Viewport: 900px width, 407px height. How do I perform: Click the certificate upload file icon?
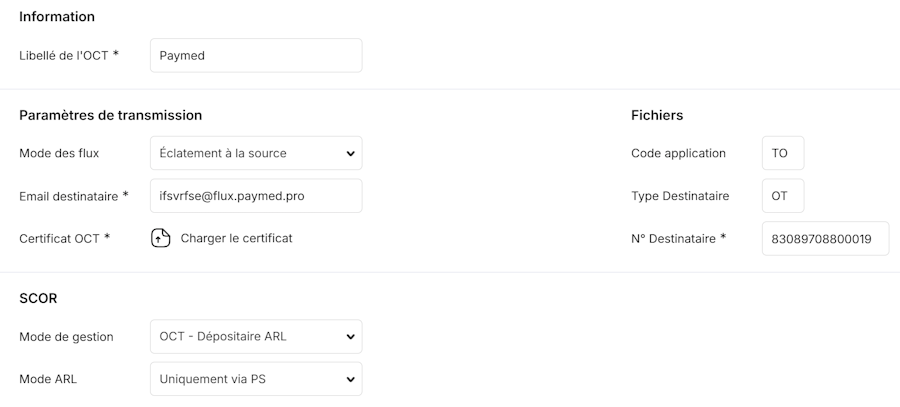(161, 238)
